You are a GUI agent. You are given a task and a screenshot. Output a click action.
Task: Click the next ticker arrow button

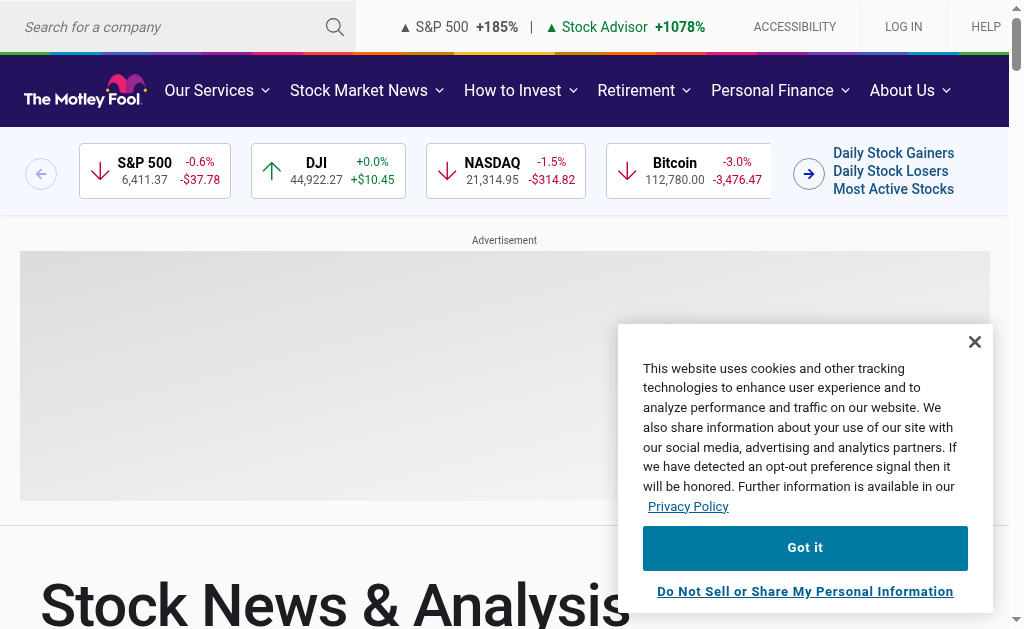click(808, 174)
